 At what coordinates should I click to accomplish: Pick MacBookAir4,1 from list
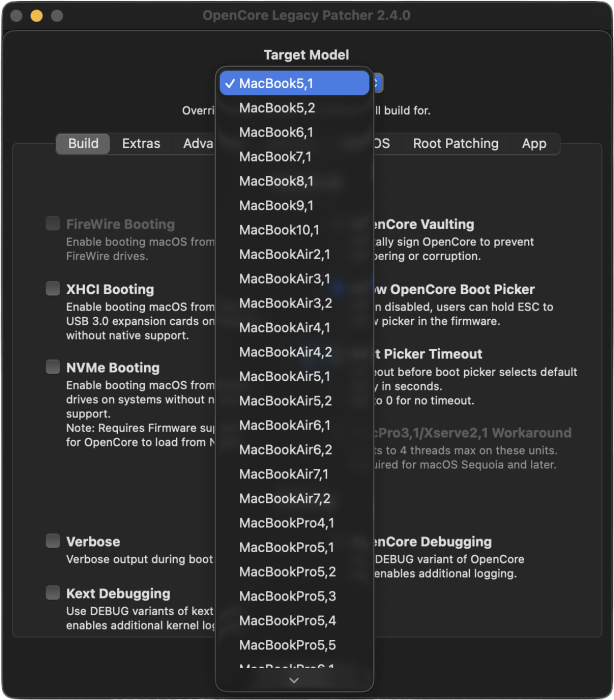[x=294, y=328]
